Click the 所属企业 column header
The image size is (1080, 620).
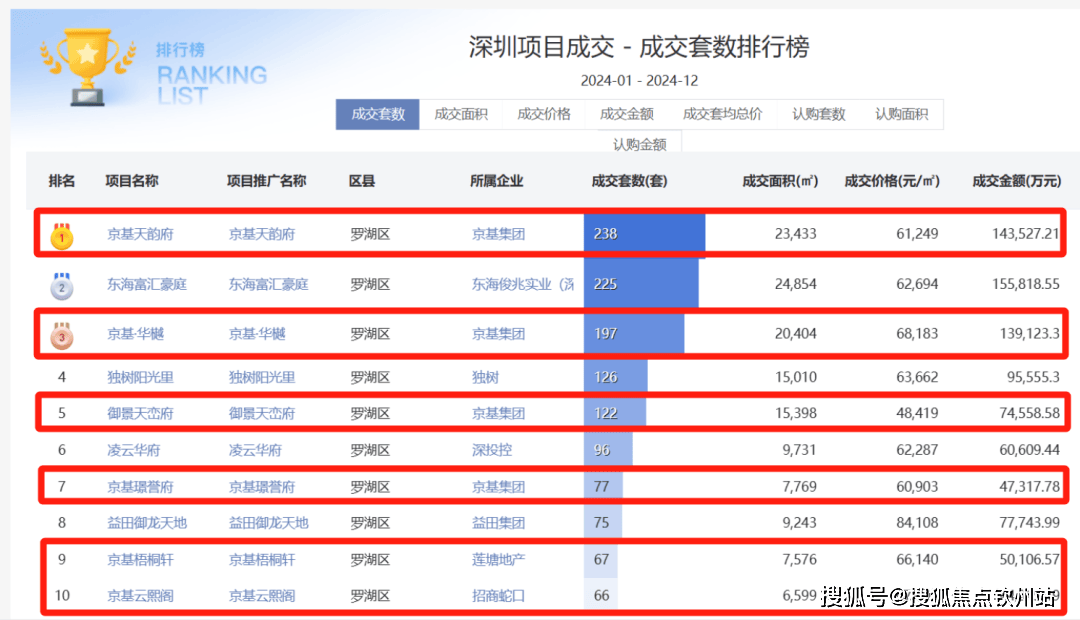(x=497, y=181)
